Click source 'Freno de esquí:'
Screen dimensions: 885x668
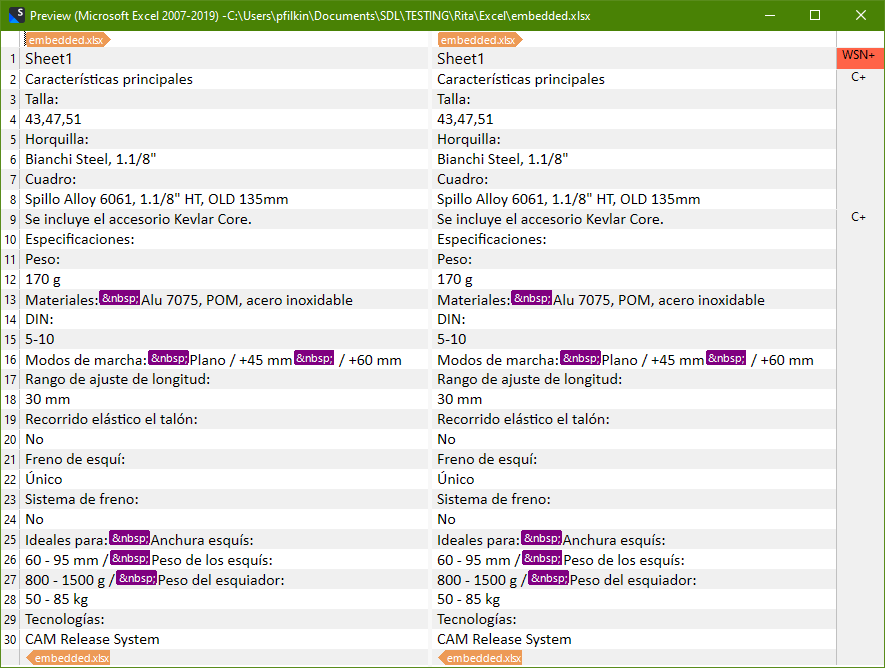tap(75, 459)
